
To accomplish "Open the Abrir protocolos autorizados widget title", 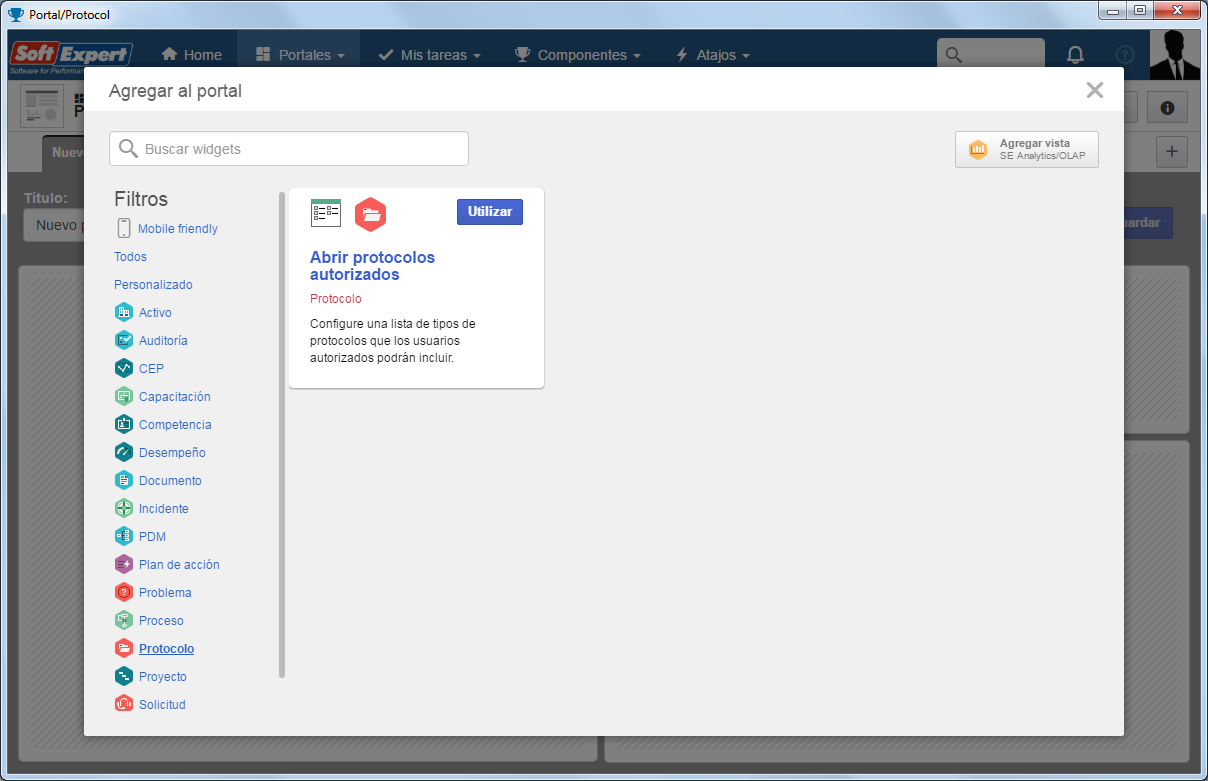I will [372, 266].
